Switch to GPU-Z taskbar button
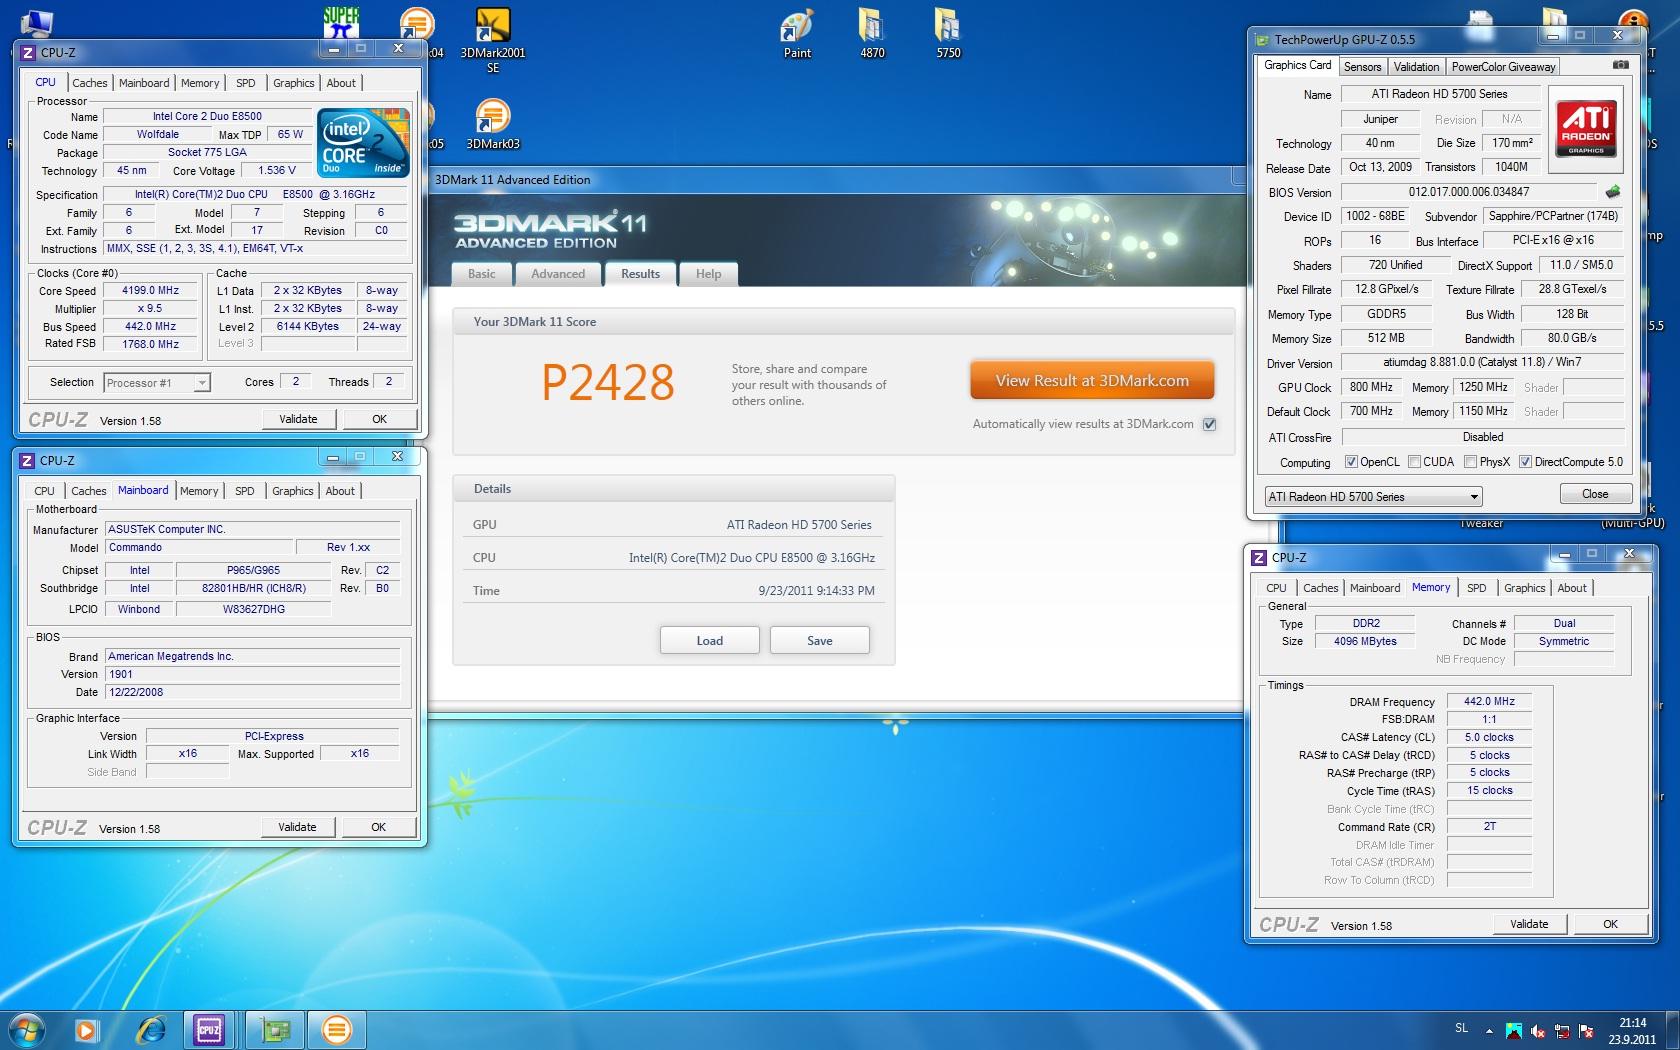1680x1050 pixels. point(273,1029)
